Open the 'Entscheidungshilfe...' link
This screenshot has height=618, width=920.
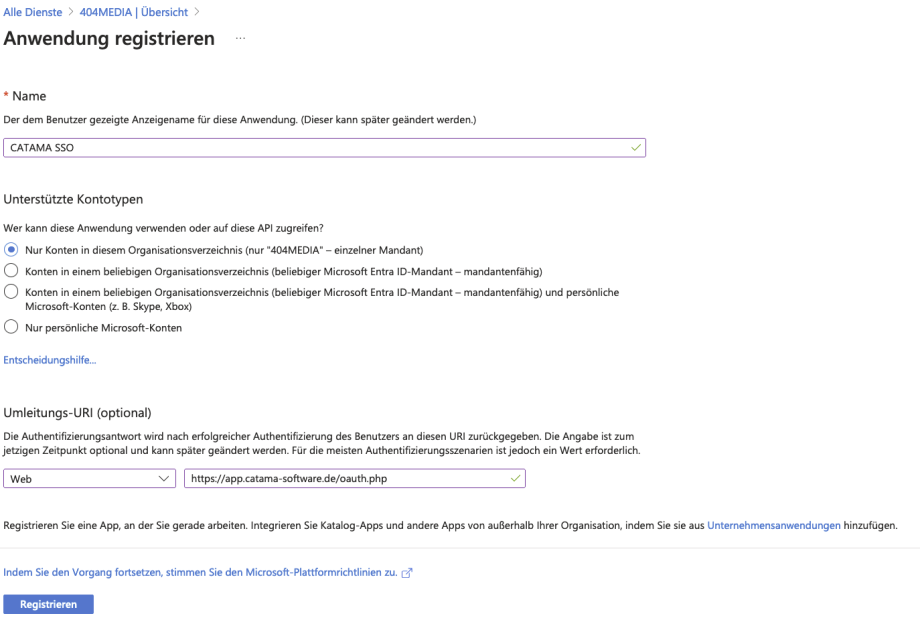pyautogui.click(x=50, y=360)
